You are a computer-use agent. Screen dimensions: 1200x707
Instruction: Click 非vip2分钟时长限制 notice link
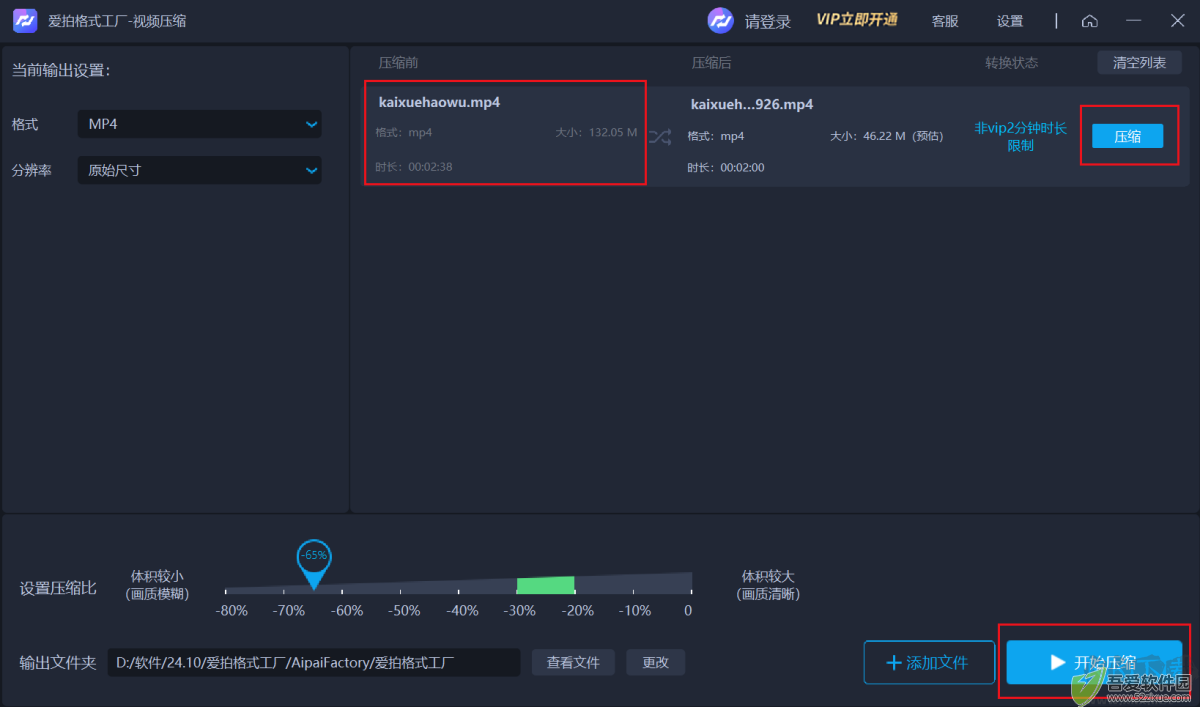1021,137
